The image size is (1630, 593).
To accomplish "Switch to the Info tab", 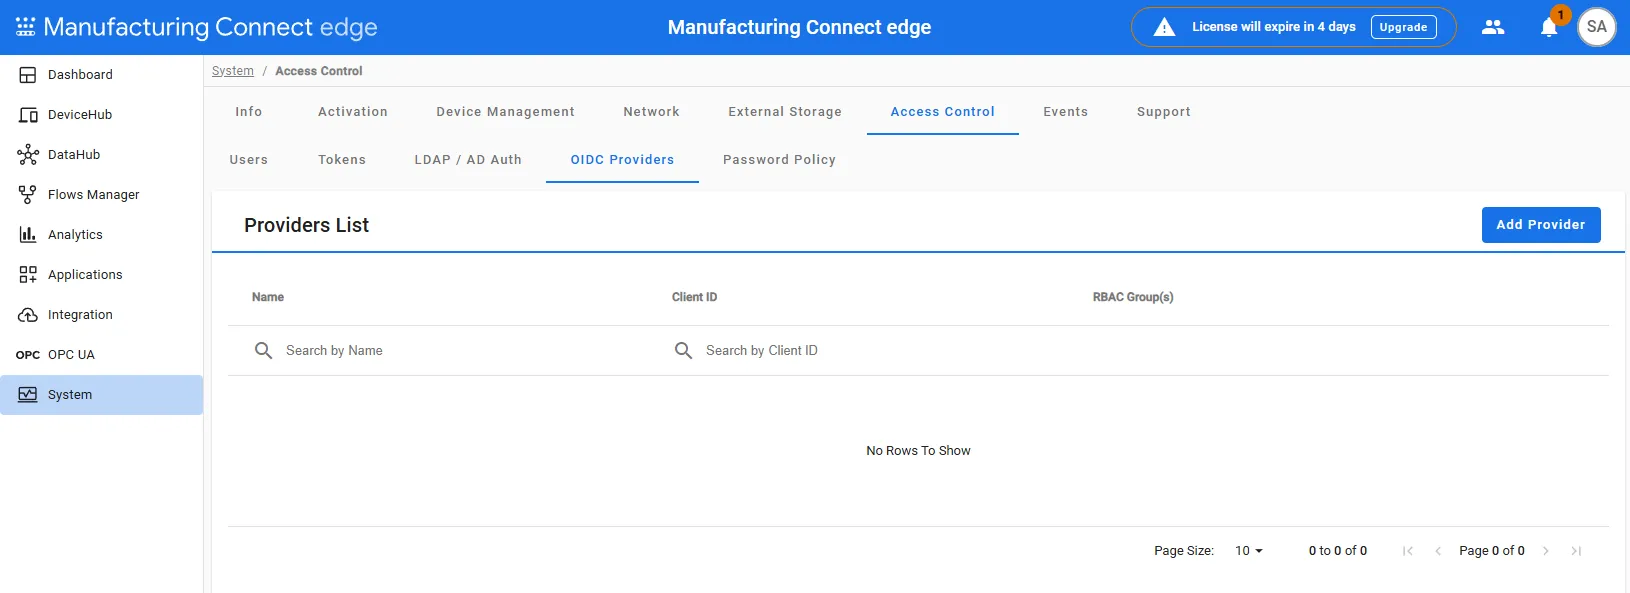I will [249, 112].
